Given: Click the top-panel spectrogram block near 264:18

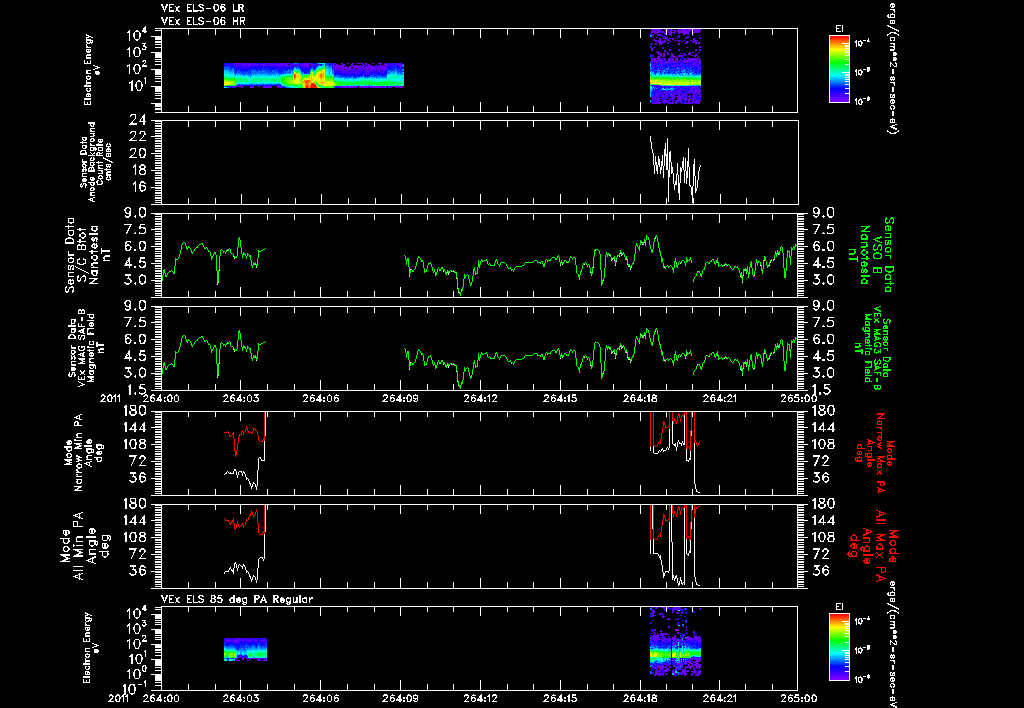Looking at the screenshot, I should (x=675, y=67).
